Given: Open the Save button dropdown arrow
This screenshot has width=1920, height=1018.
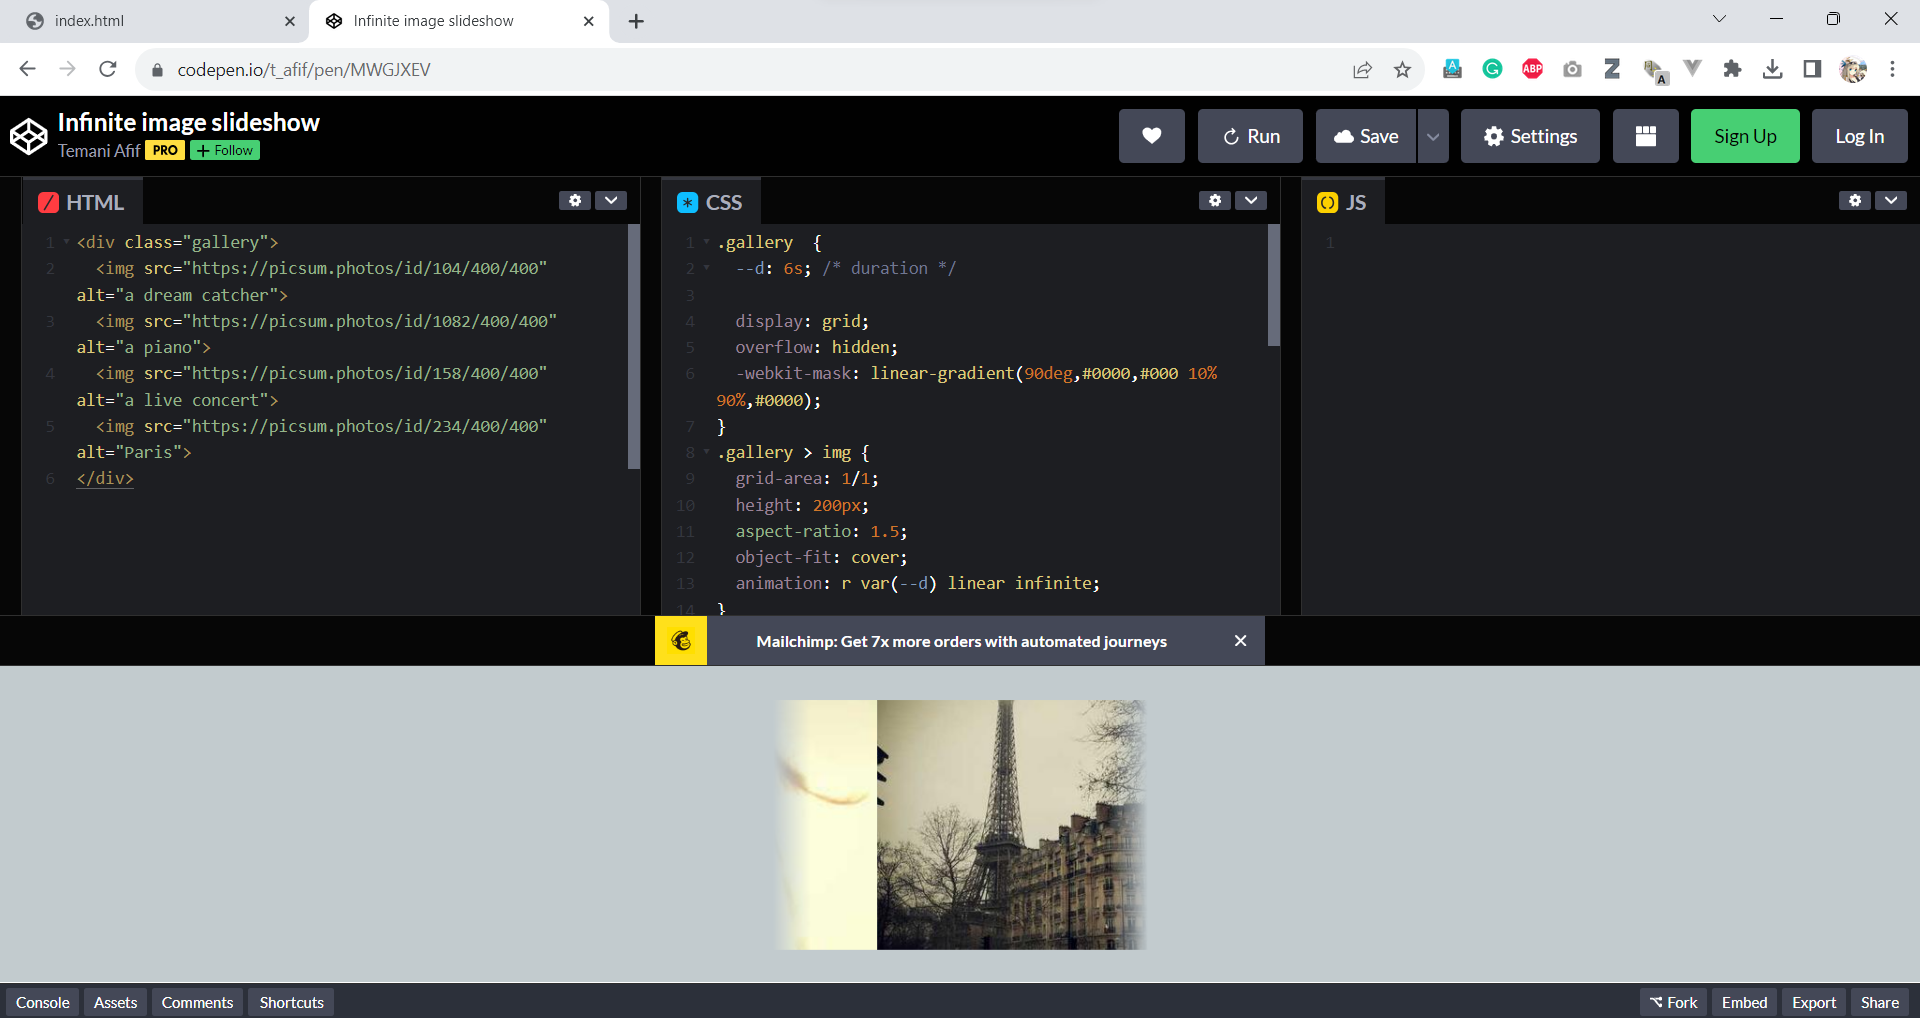Looking at the screenshot, I should (x=1432, y=136).
